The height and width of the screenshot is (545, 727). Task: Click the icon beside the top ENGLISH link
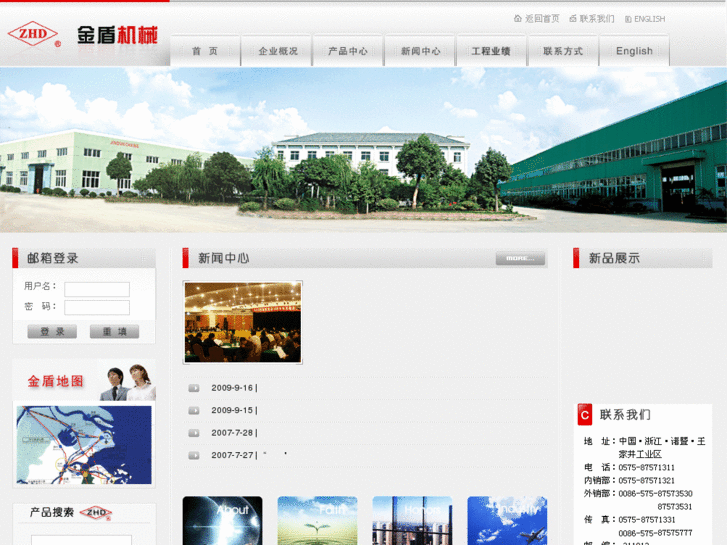[628, 19]
